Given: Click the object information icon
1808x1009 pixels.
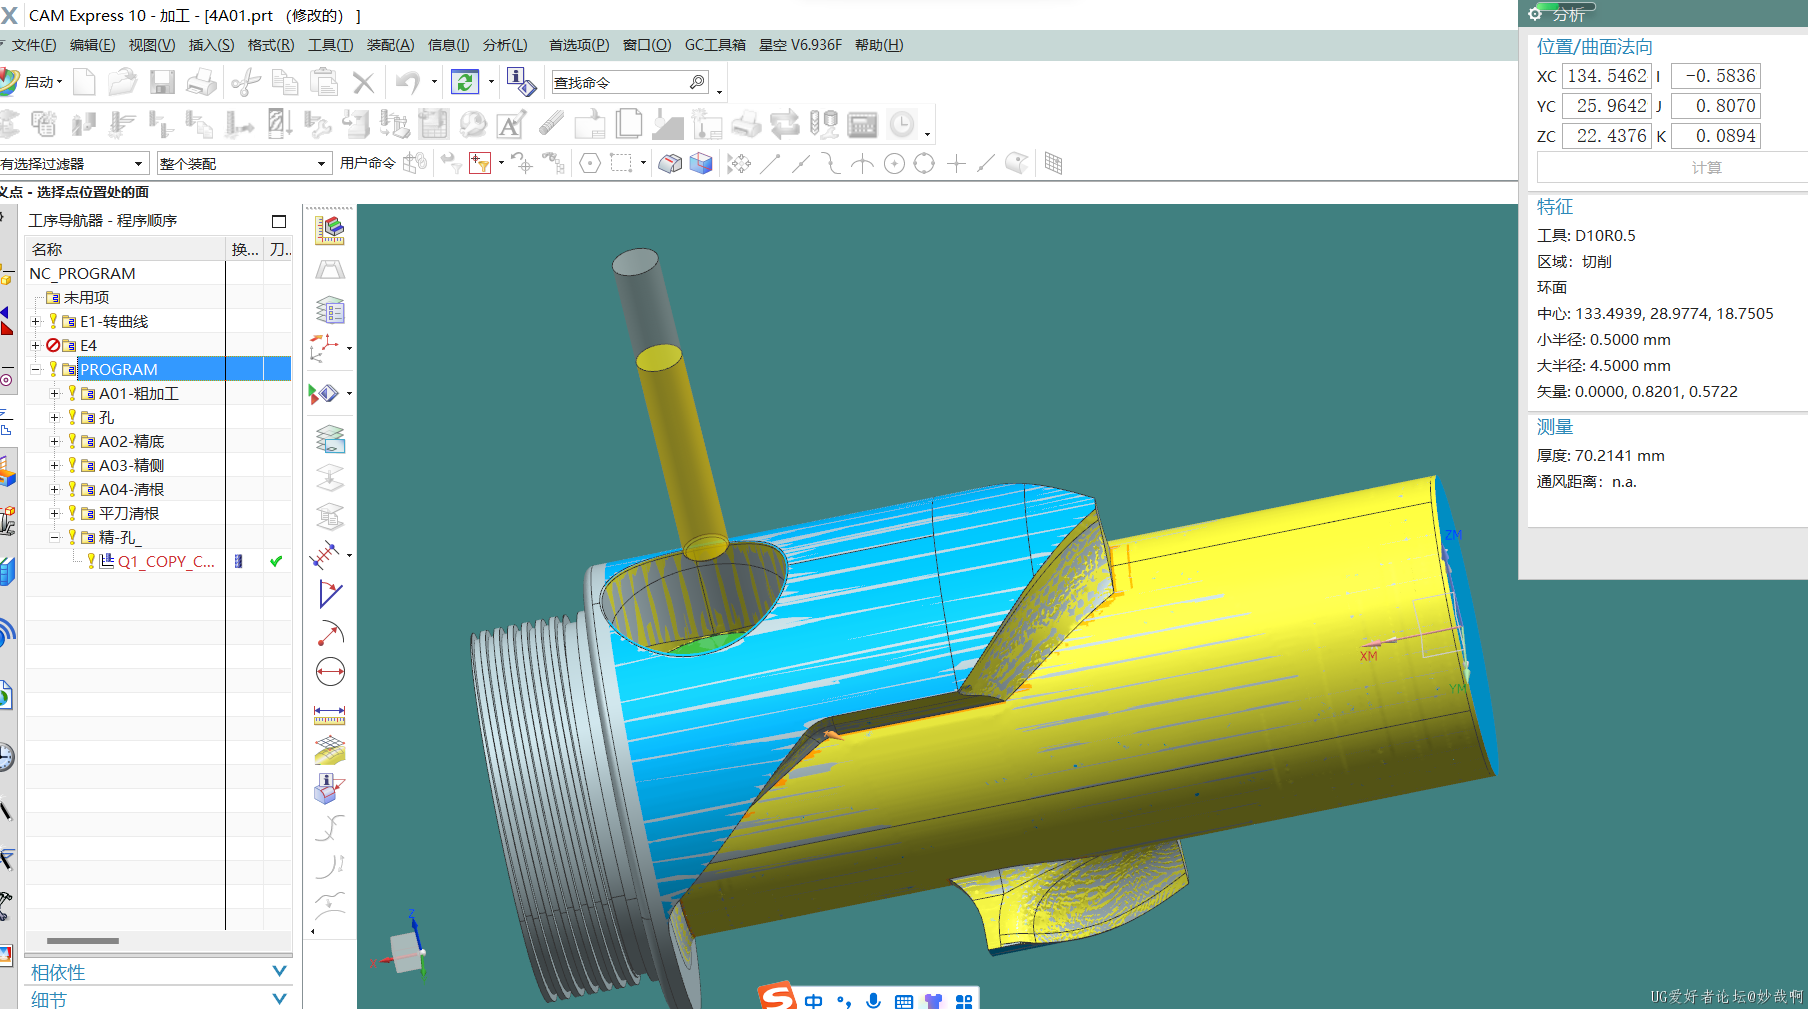Looking at the screenshot, I should (x=521, y=82).
